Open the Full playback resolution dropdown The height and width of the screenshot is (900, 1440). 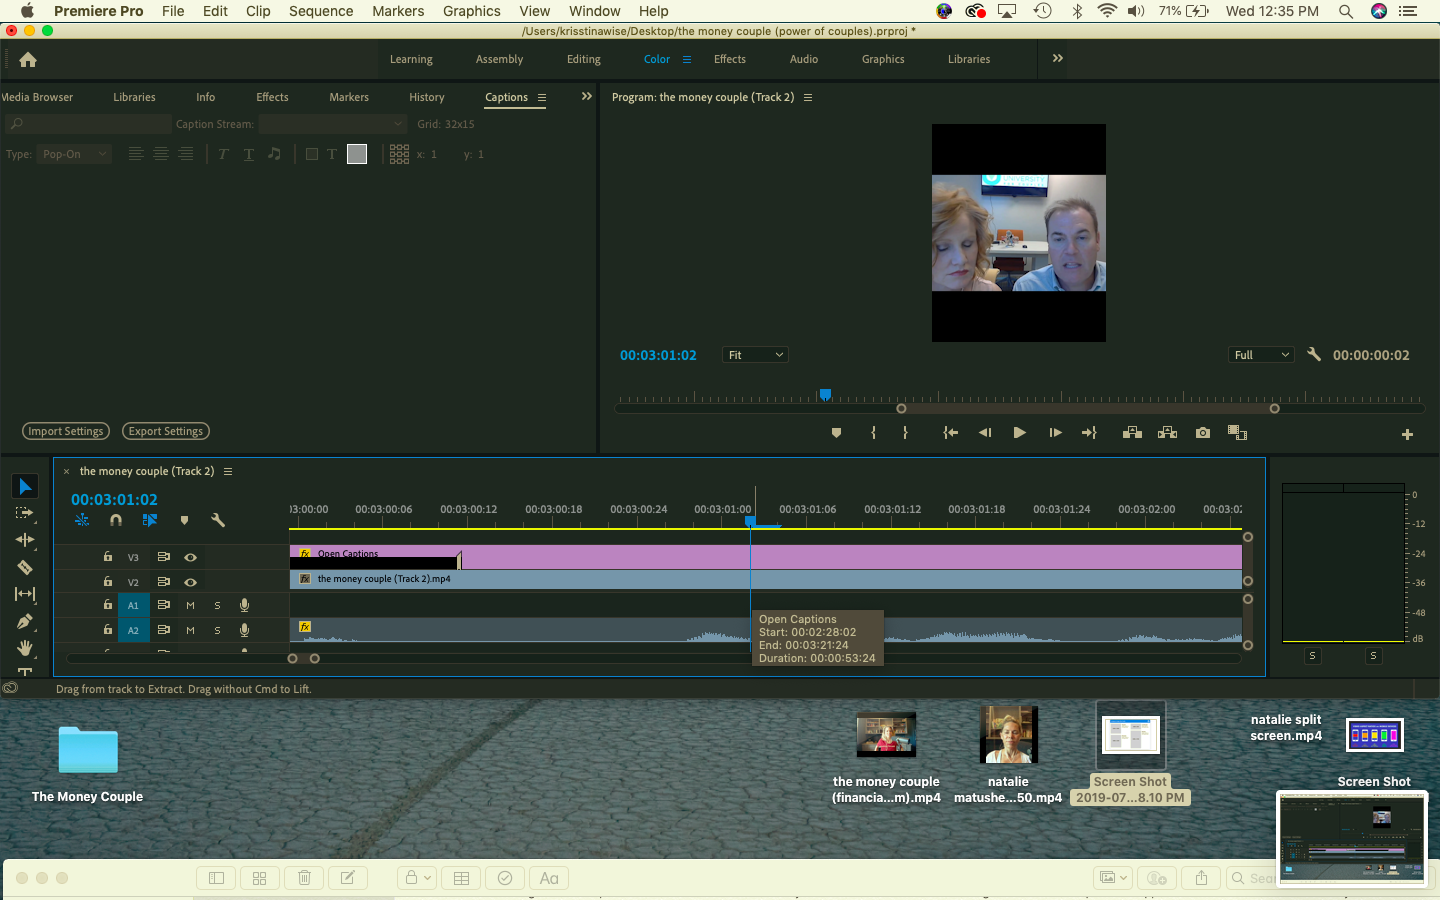coord(1261,355)
